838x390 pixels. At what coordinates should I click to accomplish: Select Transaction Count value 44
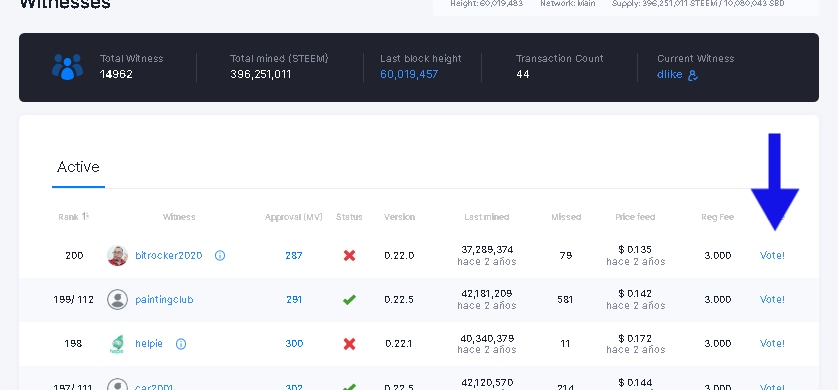pyautogui.click(x=523, y=74)
